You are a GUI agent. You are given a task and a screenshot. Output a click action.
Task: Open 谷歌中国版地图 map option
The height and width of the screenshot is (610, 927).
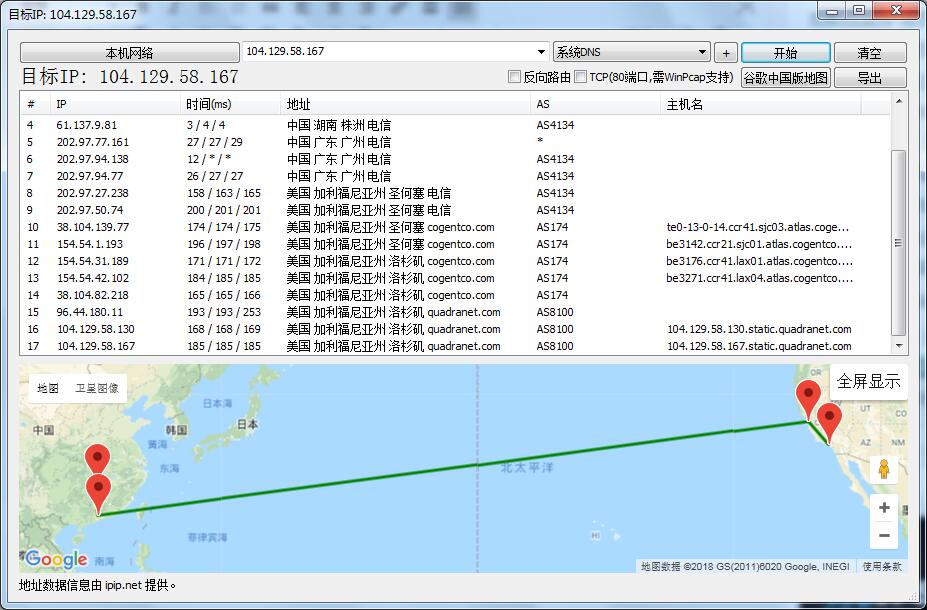coord(785,78)
